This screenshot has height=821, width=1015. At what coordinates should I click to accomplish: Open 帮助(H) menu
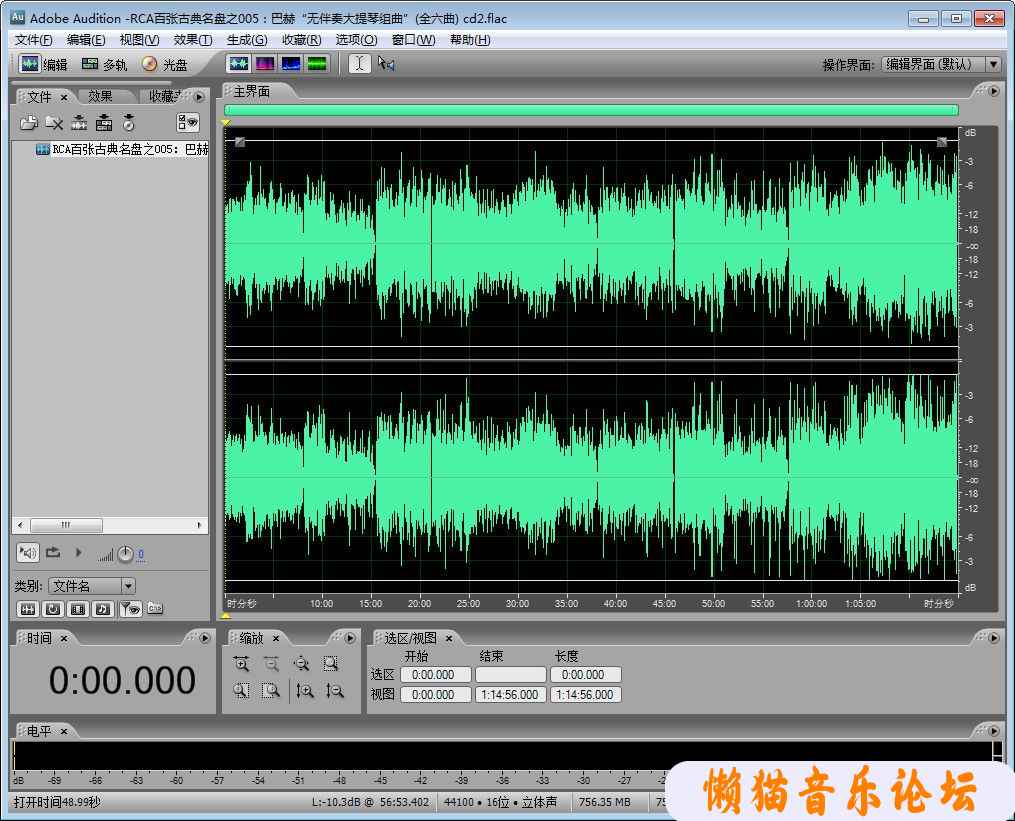[x=469, y=40]
